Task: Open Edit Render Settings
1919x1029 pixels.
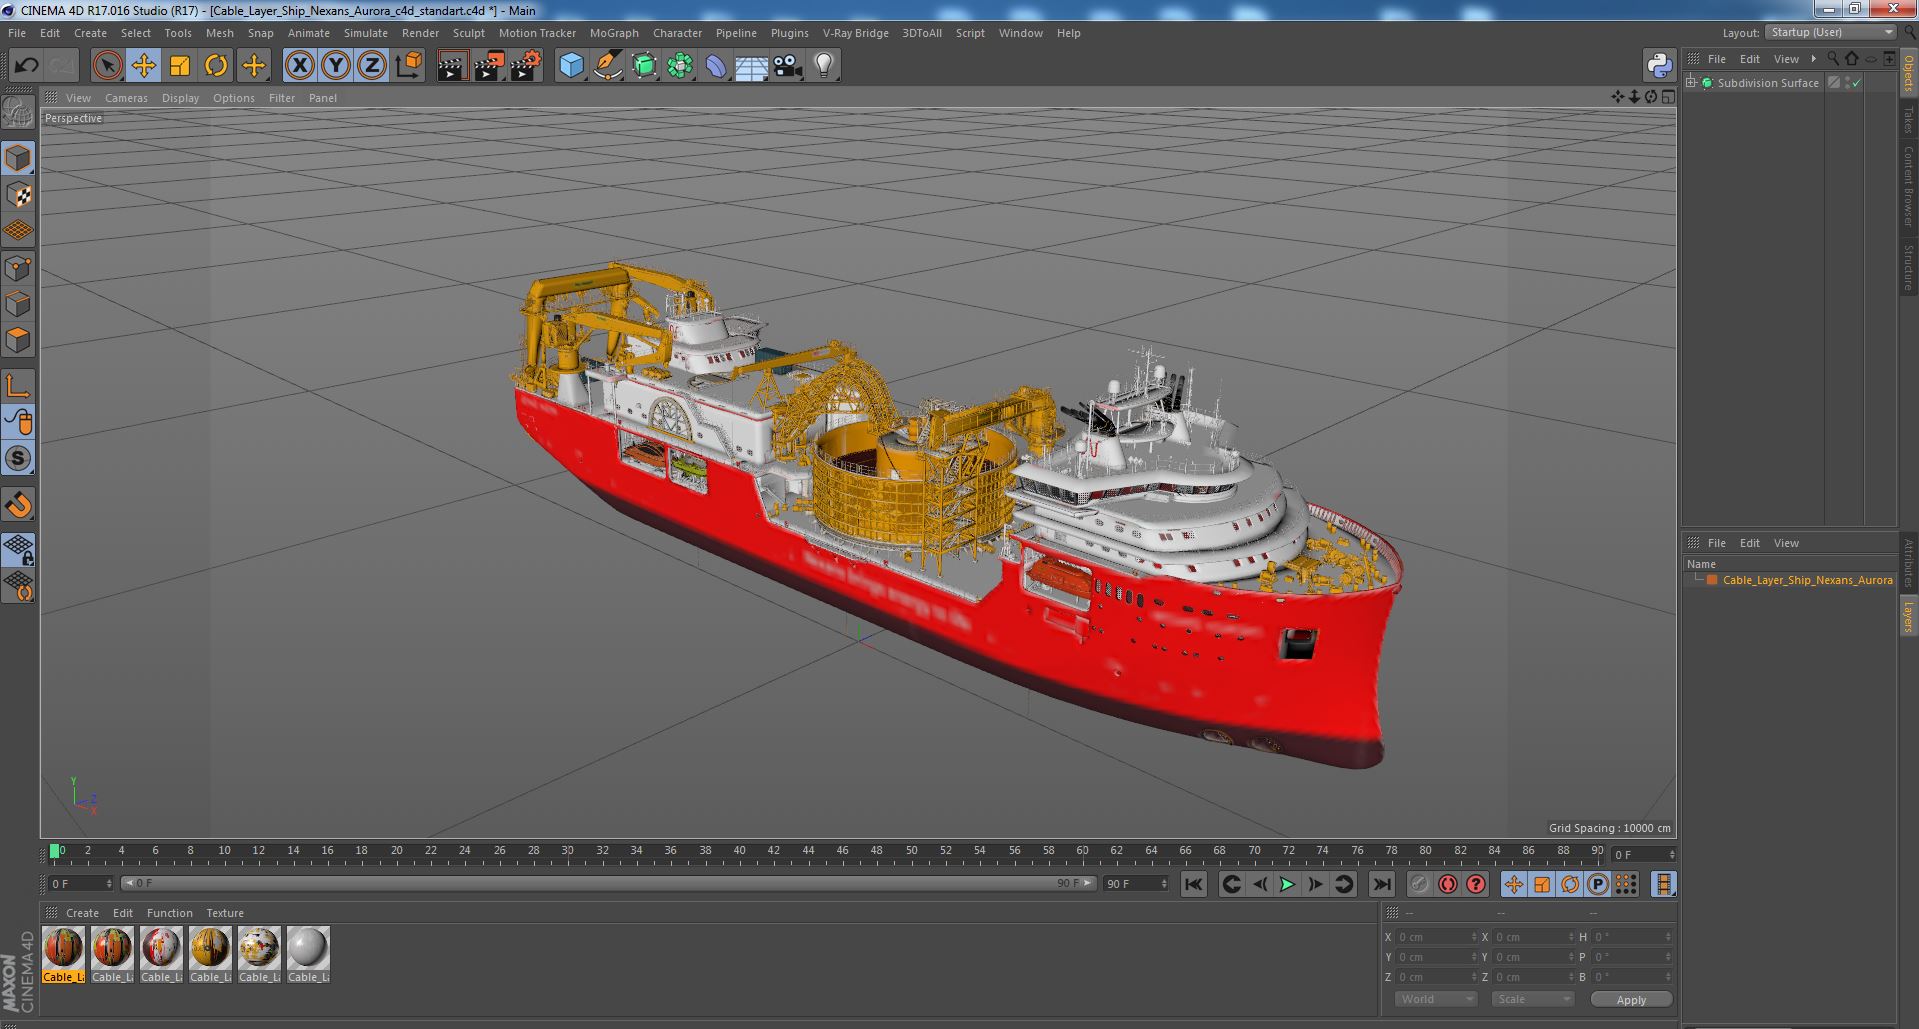Action: click(x=526, y=66)
